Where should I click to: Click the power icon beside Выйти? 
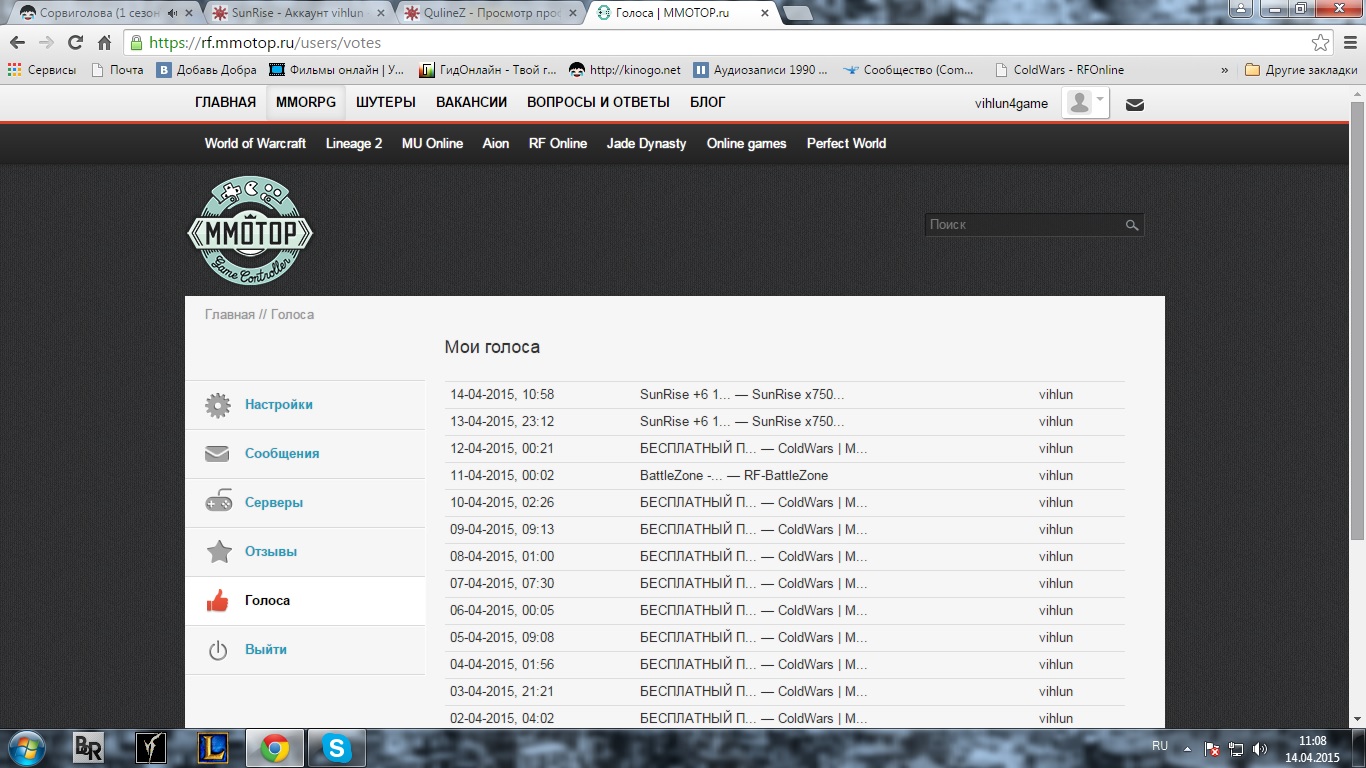click(217, 650)
